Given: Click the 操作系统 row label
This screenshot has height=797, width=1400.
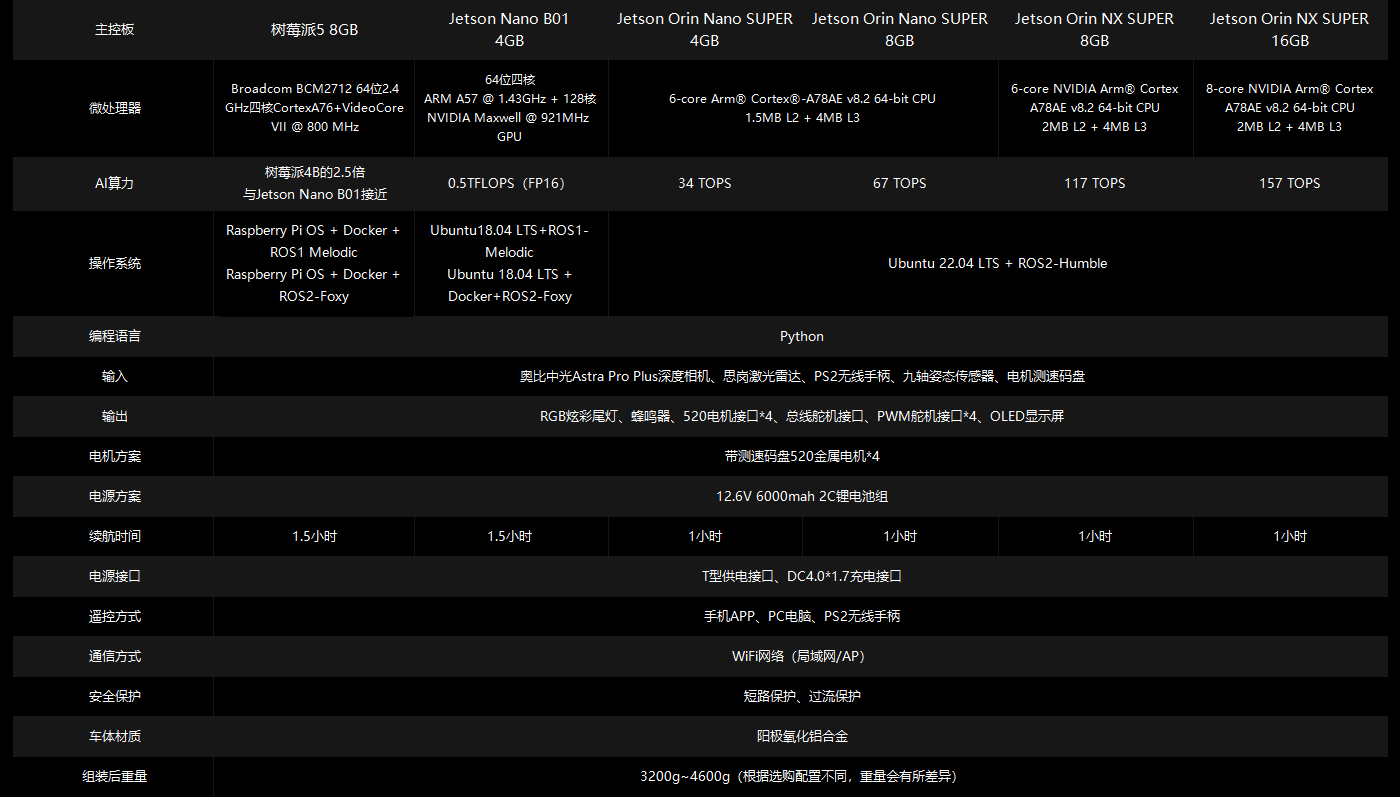Looking at the screenshot, I should [114, 263].
